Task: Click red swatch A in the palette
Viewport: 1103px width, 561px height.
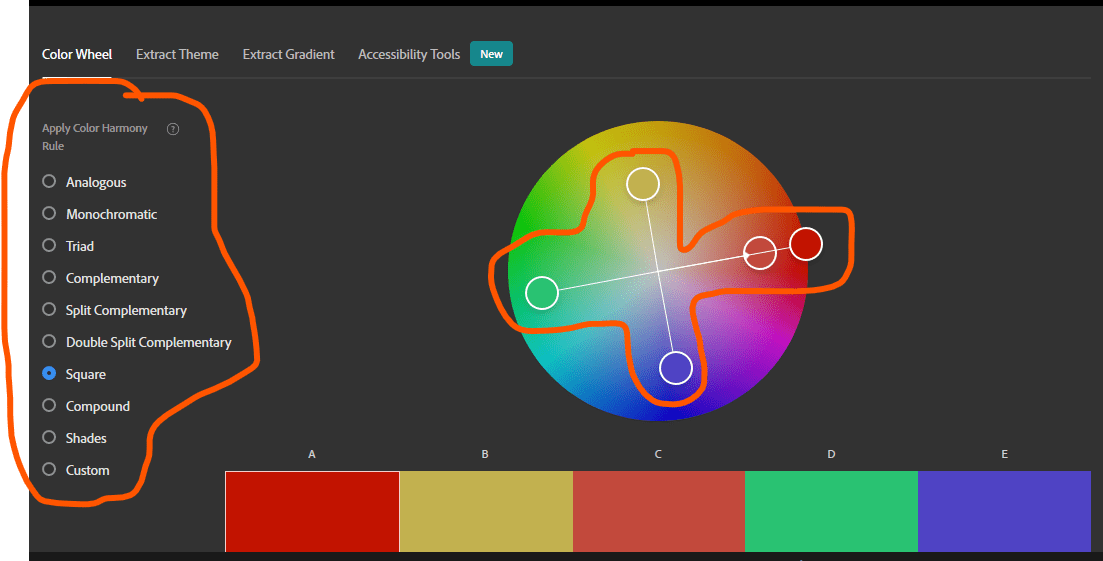Action: tap(312, 511)
